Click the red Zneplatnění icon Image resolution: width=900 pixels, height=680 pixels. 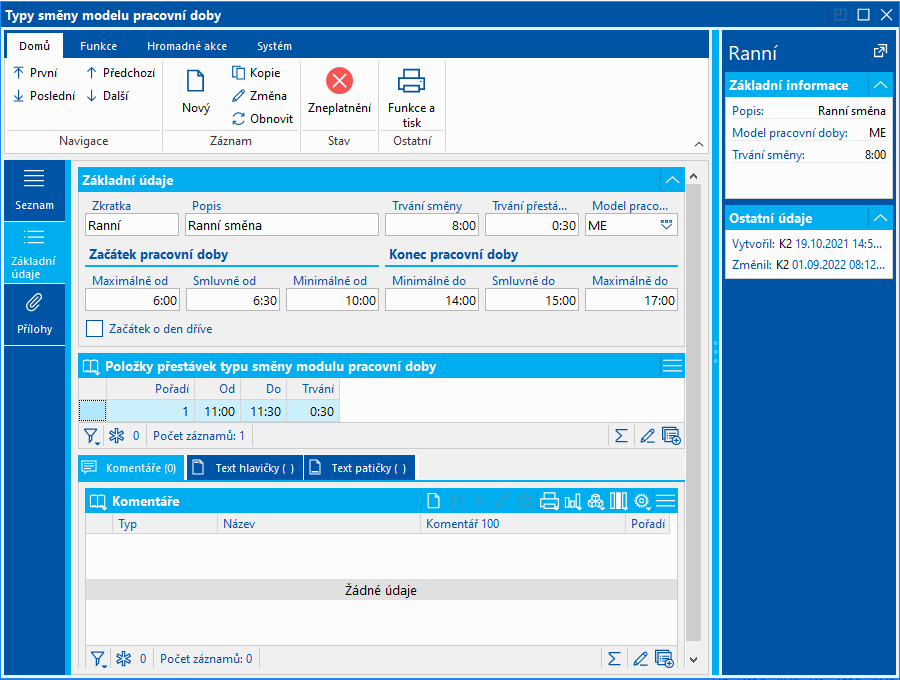pos(339,81)
